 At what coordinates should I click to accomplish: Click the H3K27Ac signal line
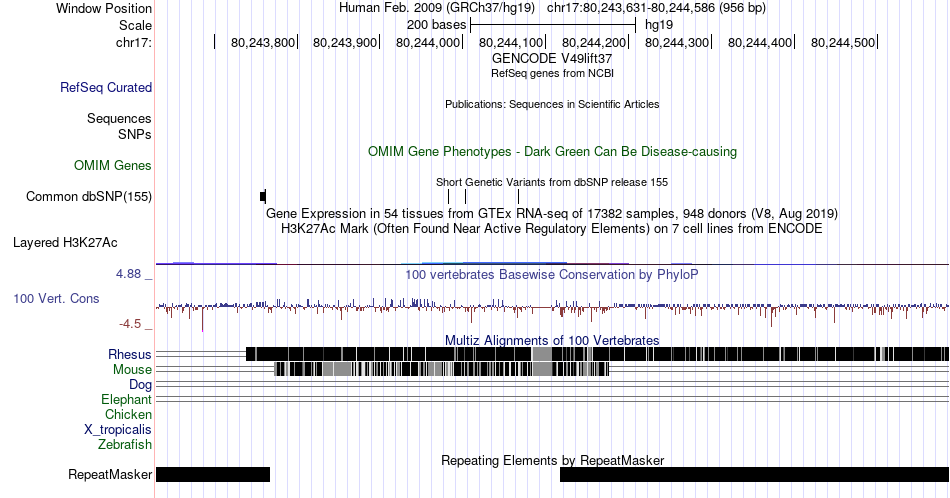[x=552, y=264]
